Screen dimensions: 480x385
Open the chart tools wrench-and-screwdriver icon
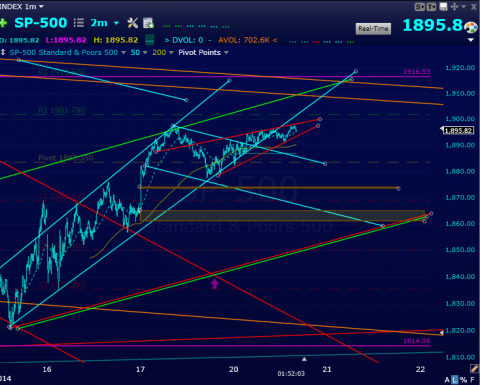pos(132,23)
